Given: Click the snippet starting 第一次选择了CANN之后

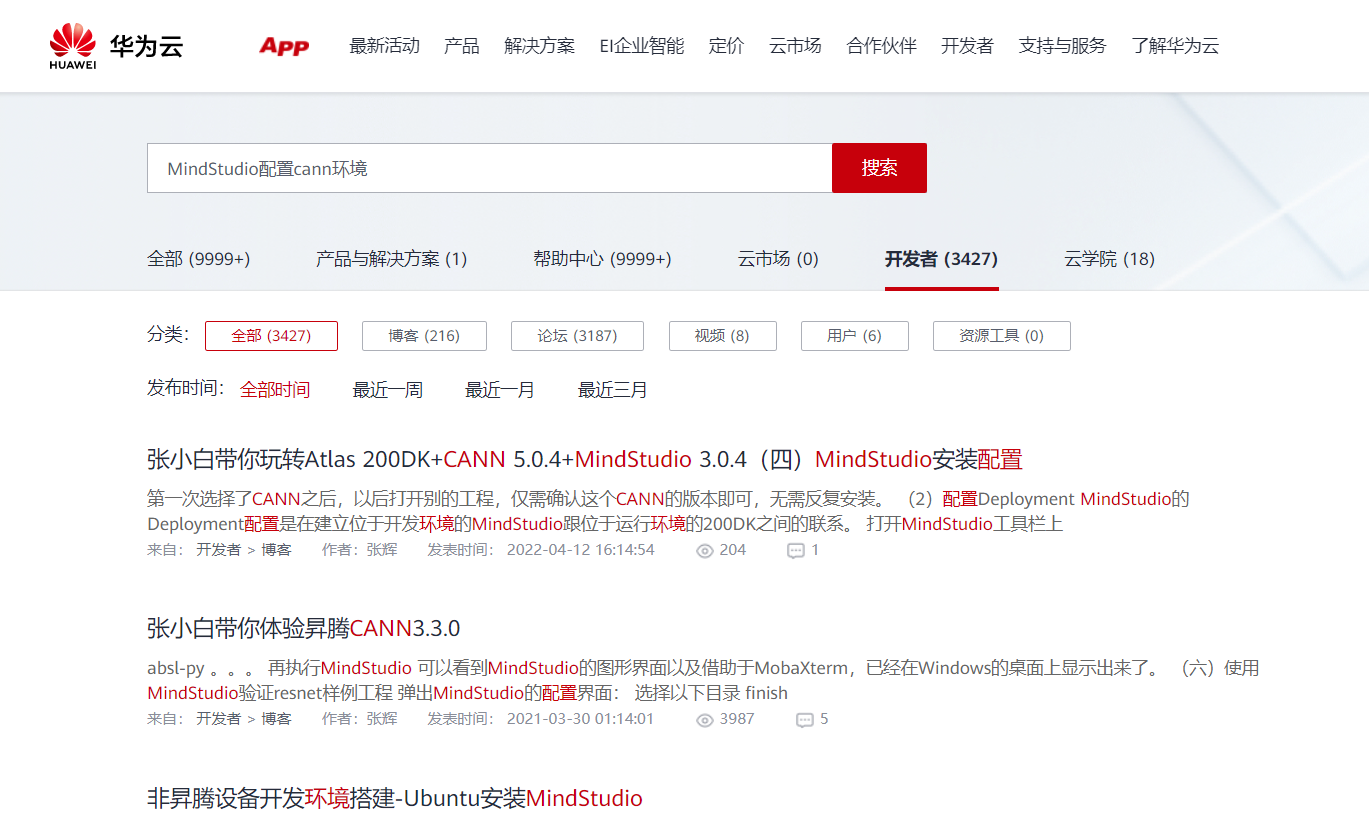Looking at the screenshot, I should (668, 511).
